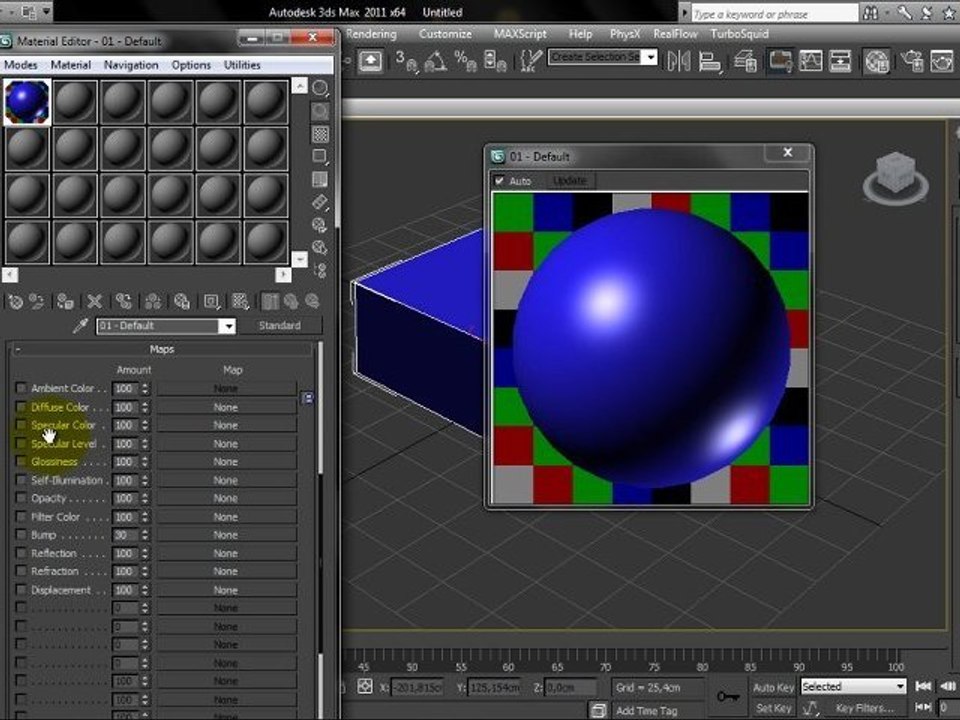Screen dimensions: 960x720
Task: Open the Selected key filter dropdown
Action: point(853,686)
